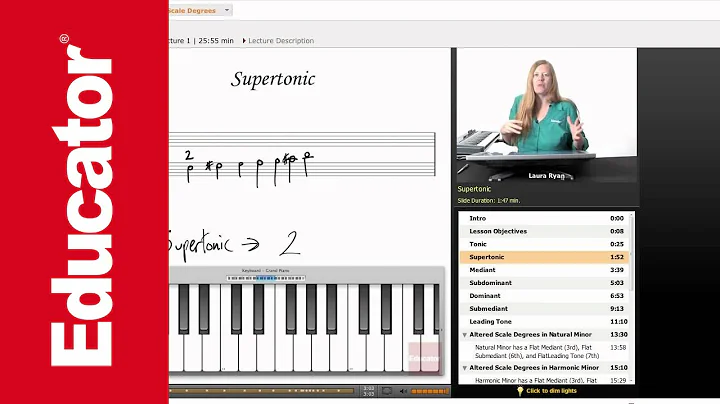
Task: Click the Educator logo banner
Action: tap(84, 202)
